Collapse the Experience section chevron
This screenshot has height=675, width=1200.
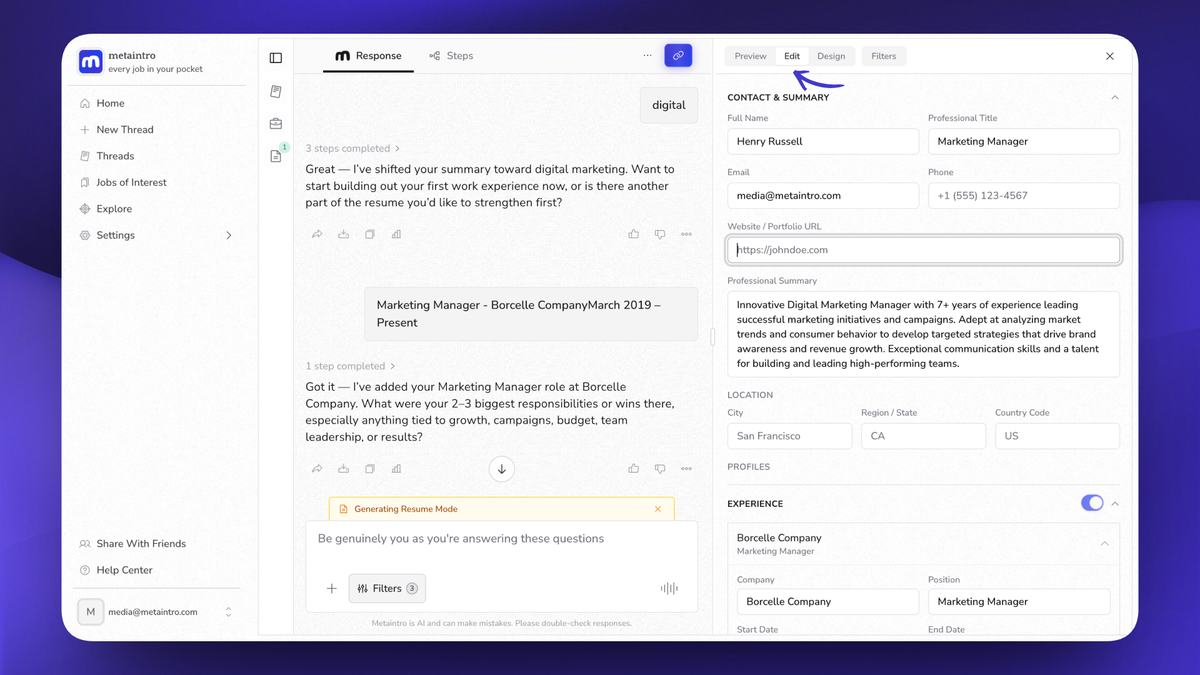click(1115, 503)
